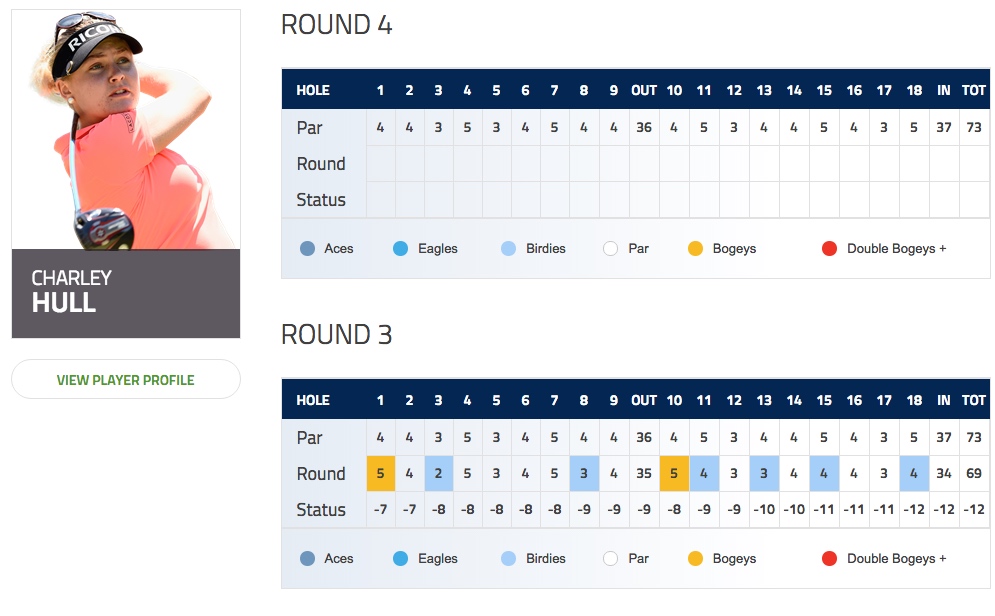Click the Charley Hull name banner

126,293
